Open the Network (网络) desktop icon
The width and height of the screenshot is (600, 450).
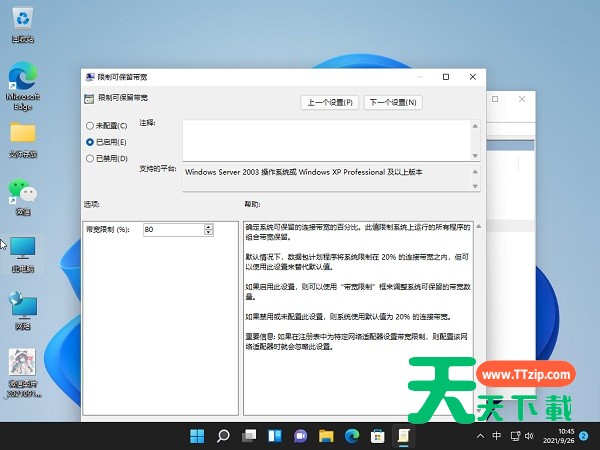(x=22, y=305)
